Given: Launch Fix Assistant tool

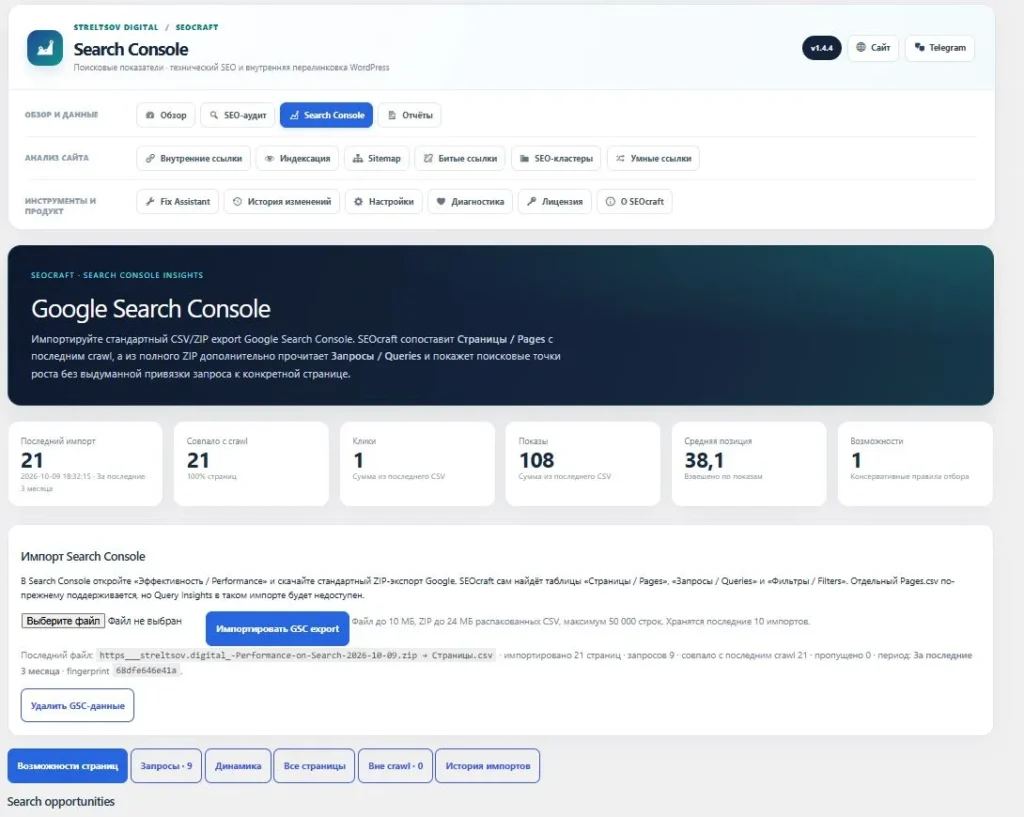Looking at the screenshot, I should 178,201.
